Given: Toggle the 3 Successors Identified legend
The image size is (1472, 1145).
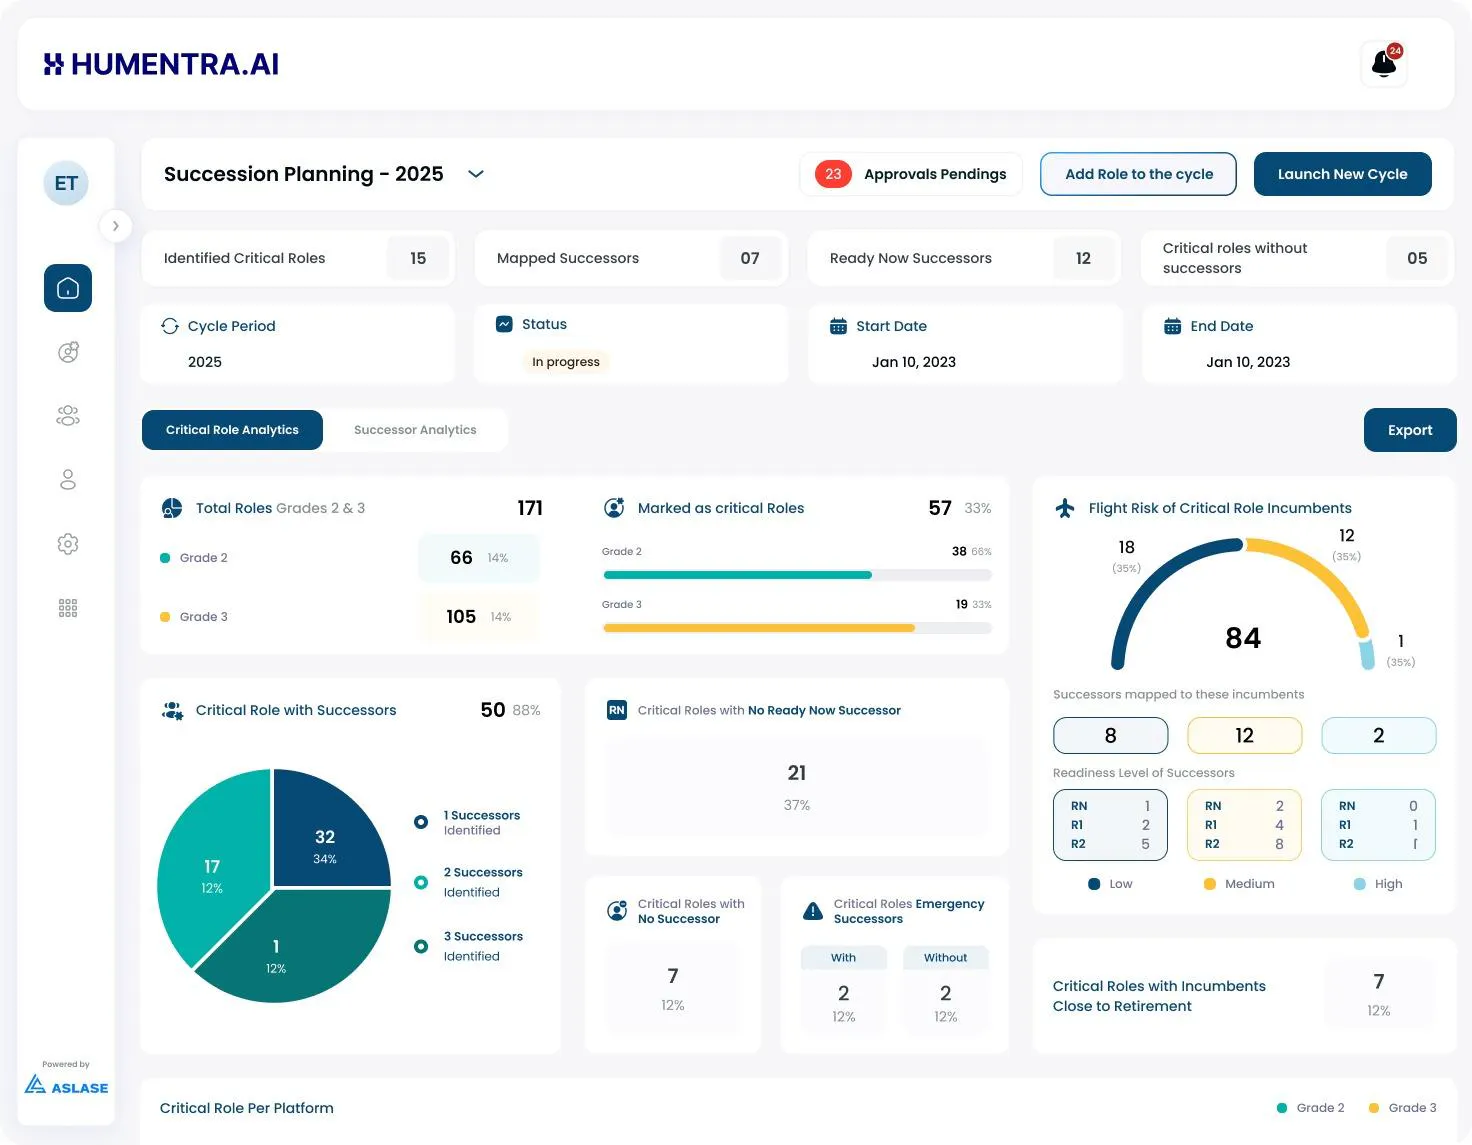Looking at the screenshot, I should 468,946.
